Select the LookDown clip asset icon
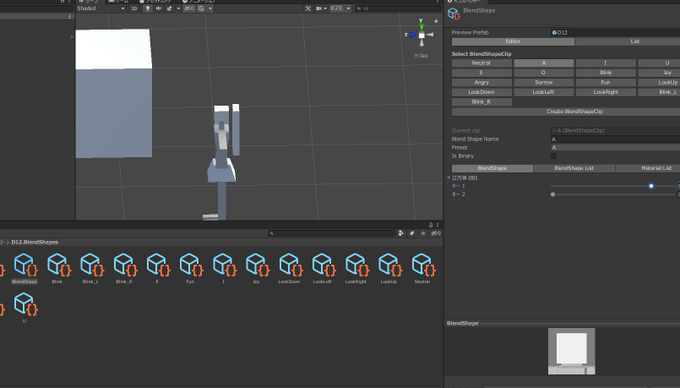Viewport: 680px width, 388px height. coord(291,265)
